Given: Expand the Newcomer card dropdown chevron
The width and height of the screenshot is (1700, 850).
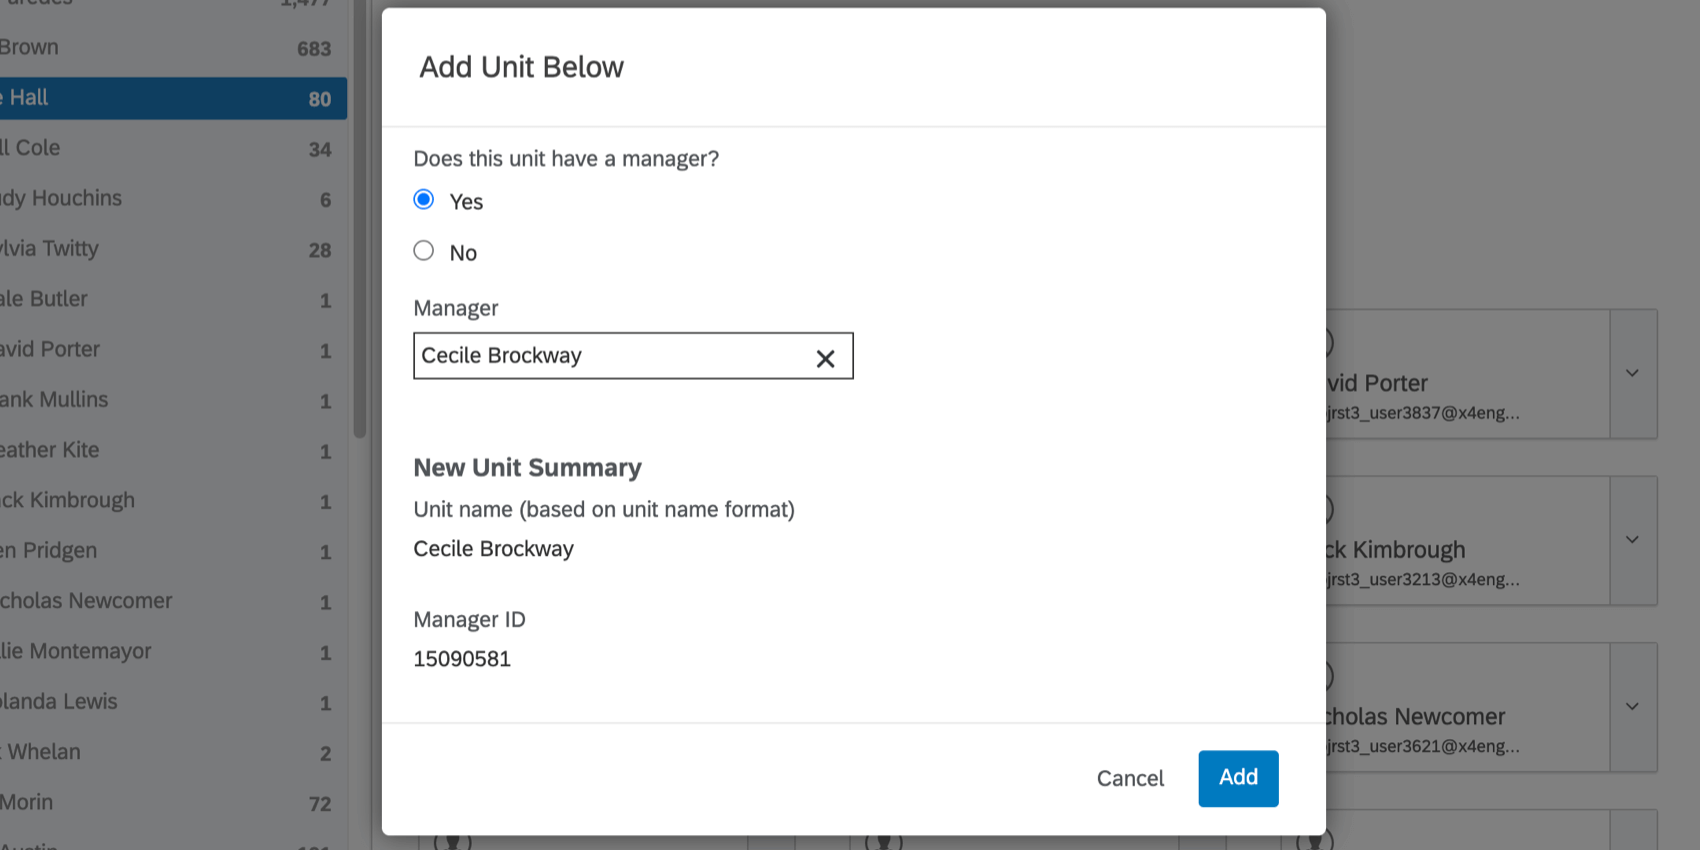Looking at the screenshot, I should (x=1632, y=707).
